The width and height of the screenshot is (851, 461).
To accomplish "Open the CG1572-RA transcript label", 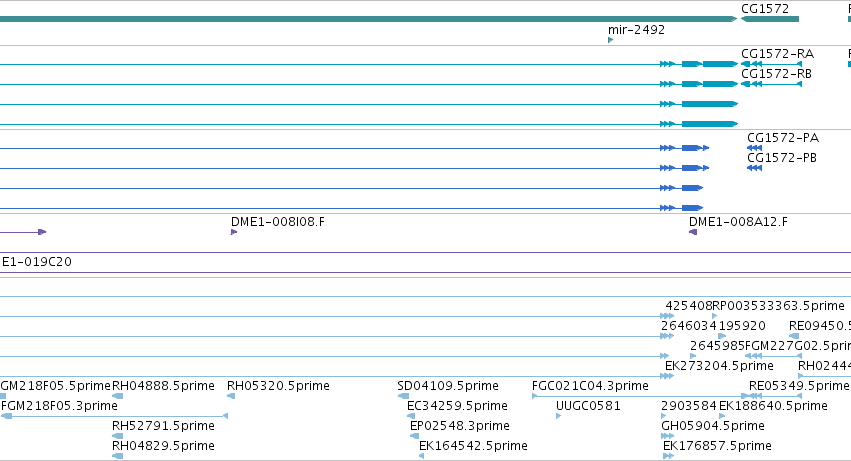I will [777, 54].
